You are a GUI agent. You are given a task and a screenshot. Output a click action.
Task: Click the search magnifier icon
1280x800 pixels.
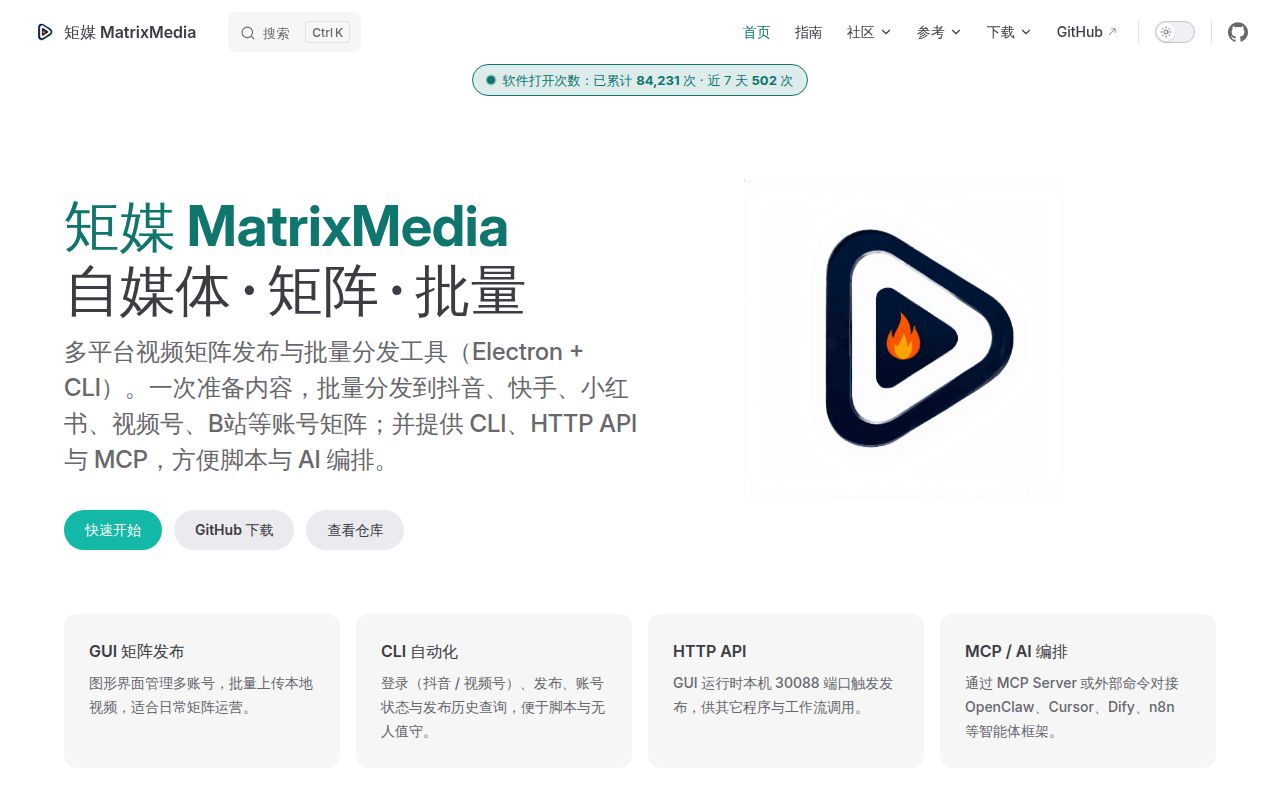click(248, 33)
